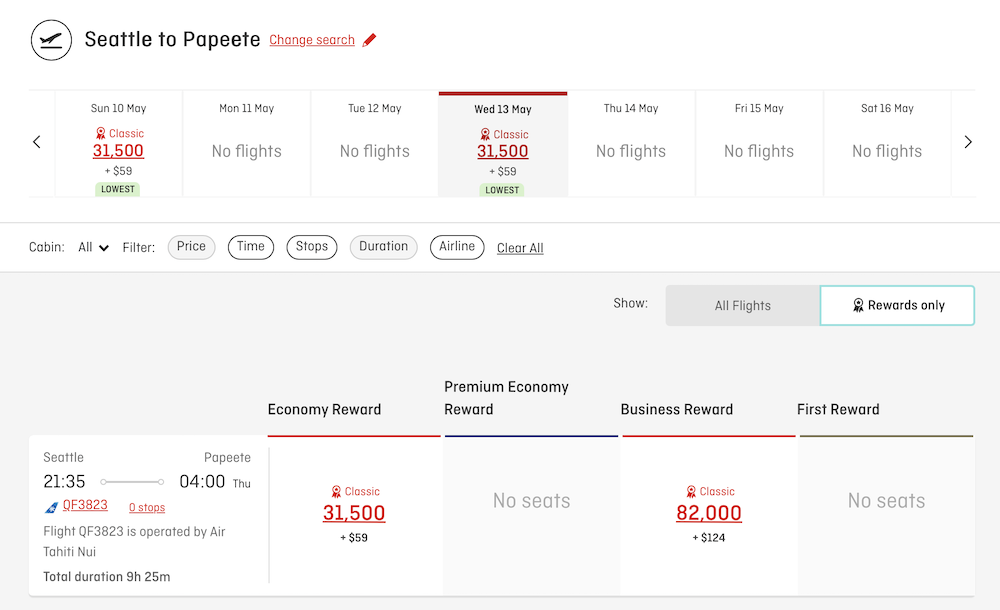Open the 0 stops link
1000x610 pixels.
click(147, 507)
